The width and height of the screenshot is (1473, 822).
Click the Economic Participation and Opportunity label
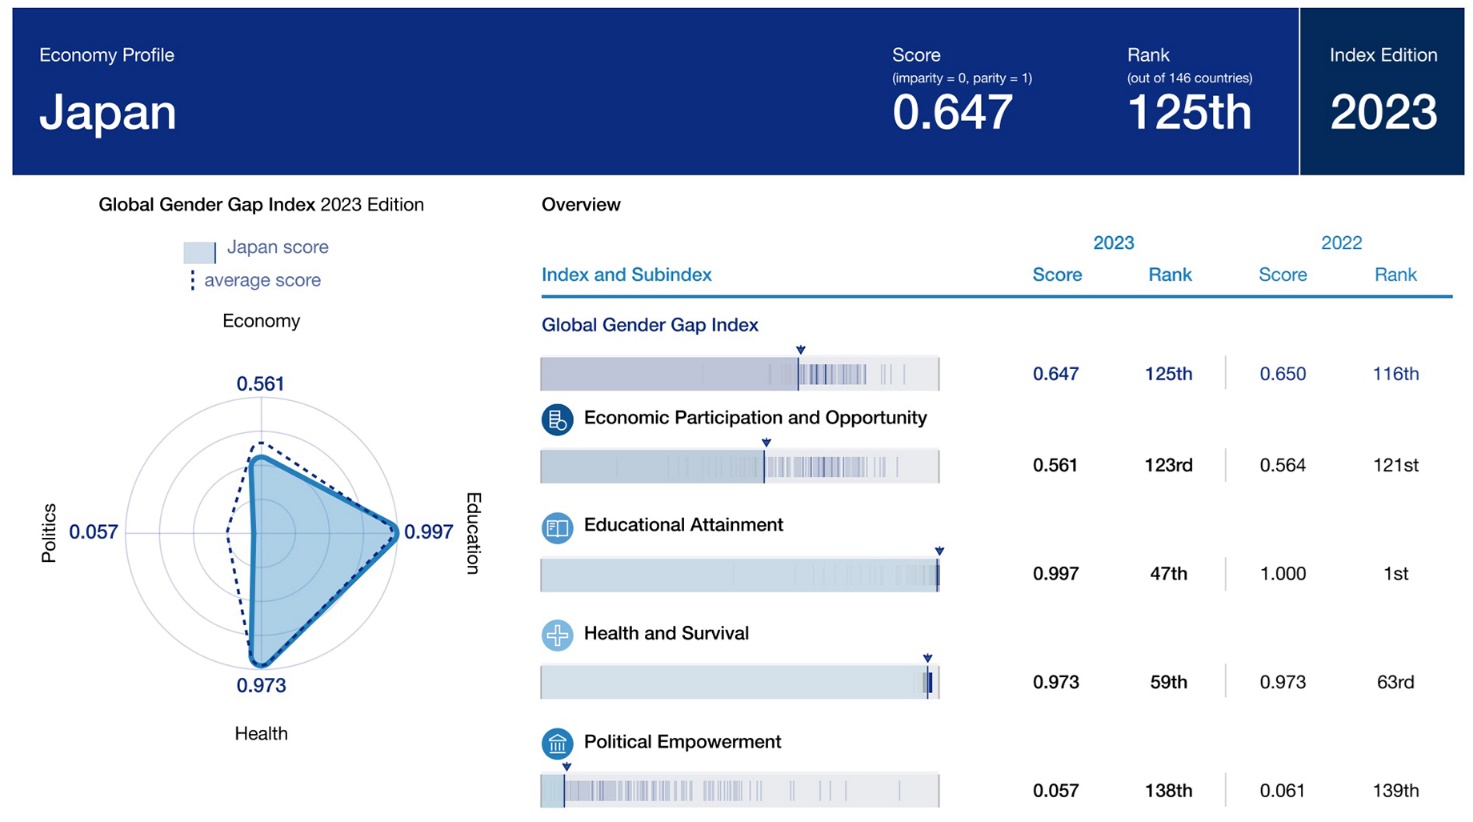755,418
